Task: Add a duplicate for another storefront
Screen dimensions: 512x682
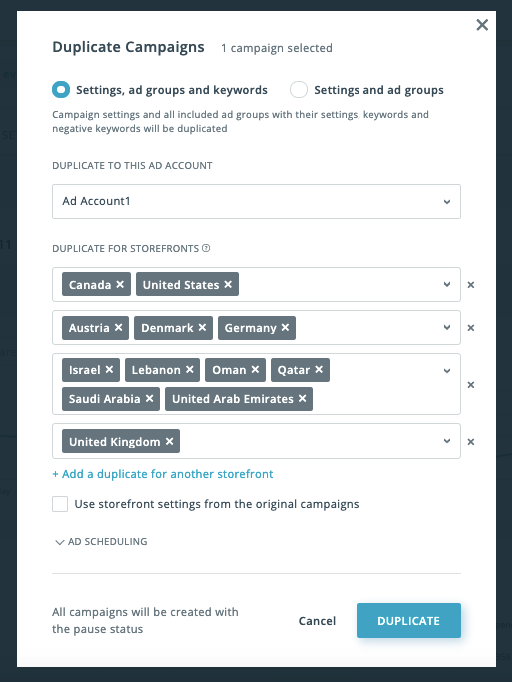Action: tap(163, 474)
